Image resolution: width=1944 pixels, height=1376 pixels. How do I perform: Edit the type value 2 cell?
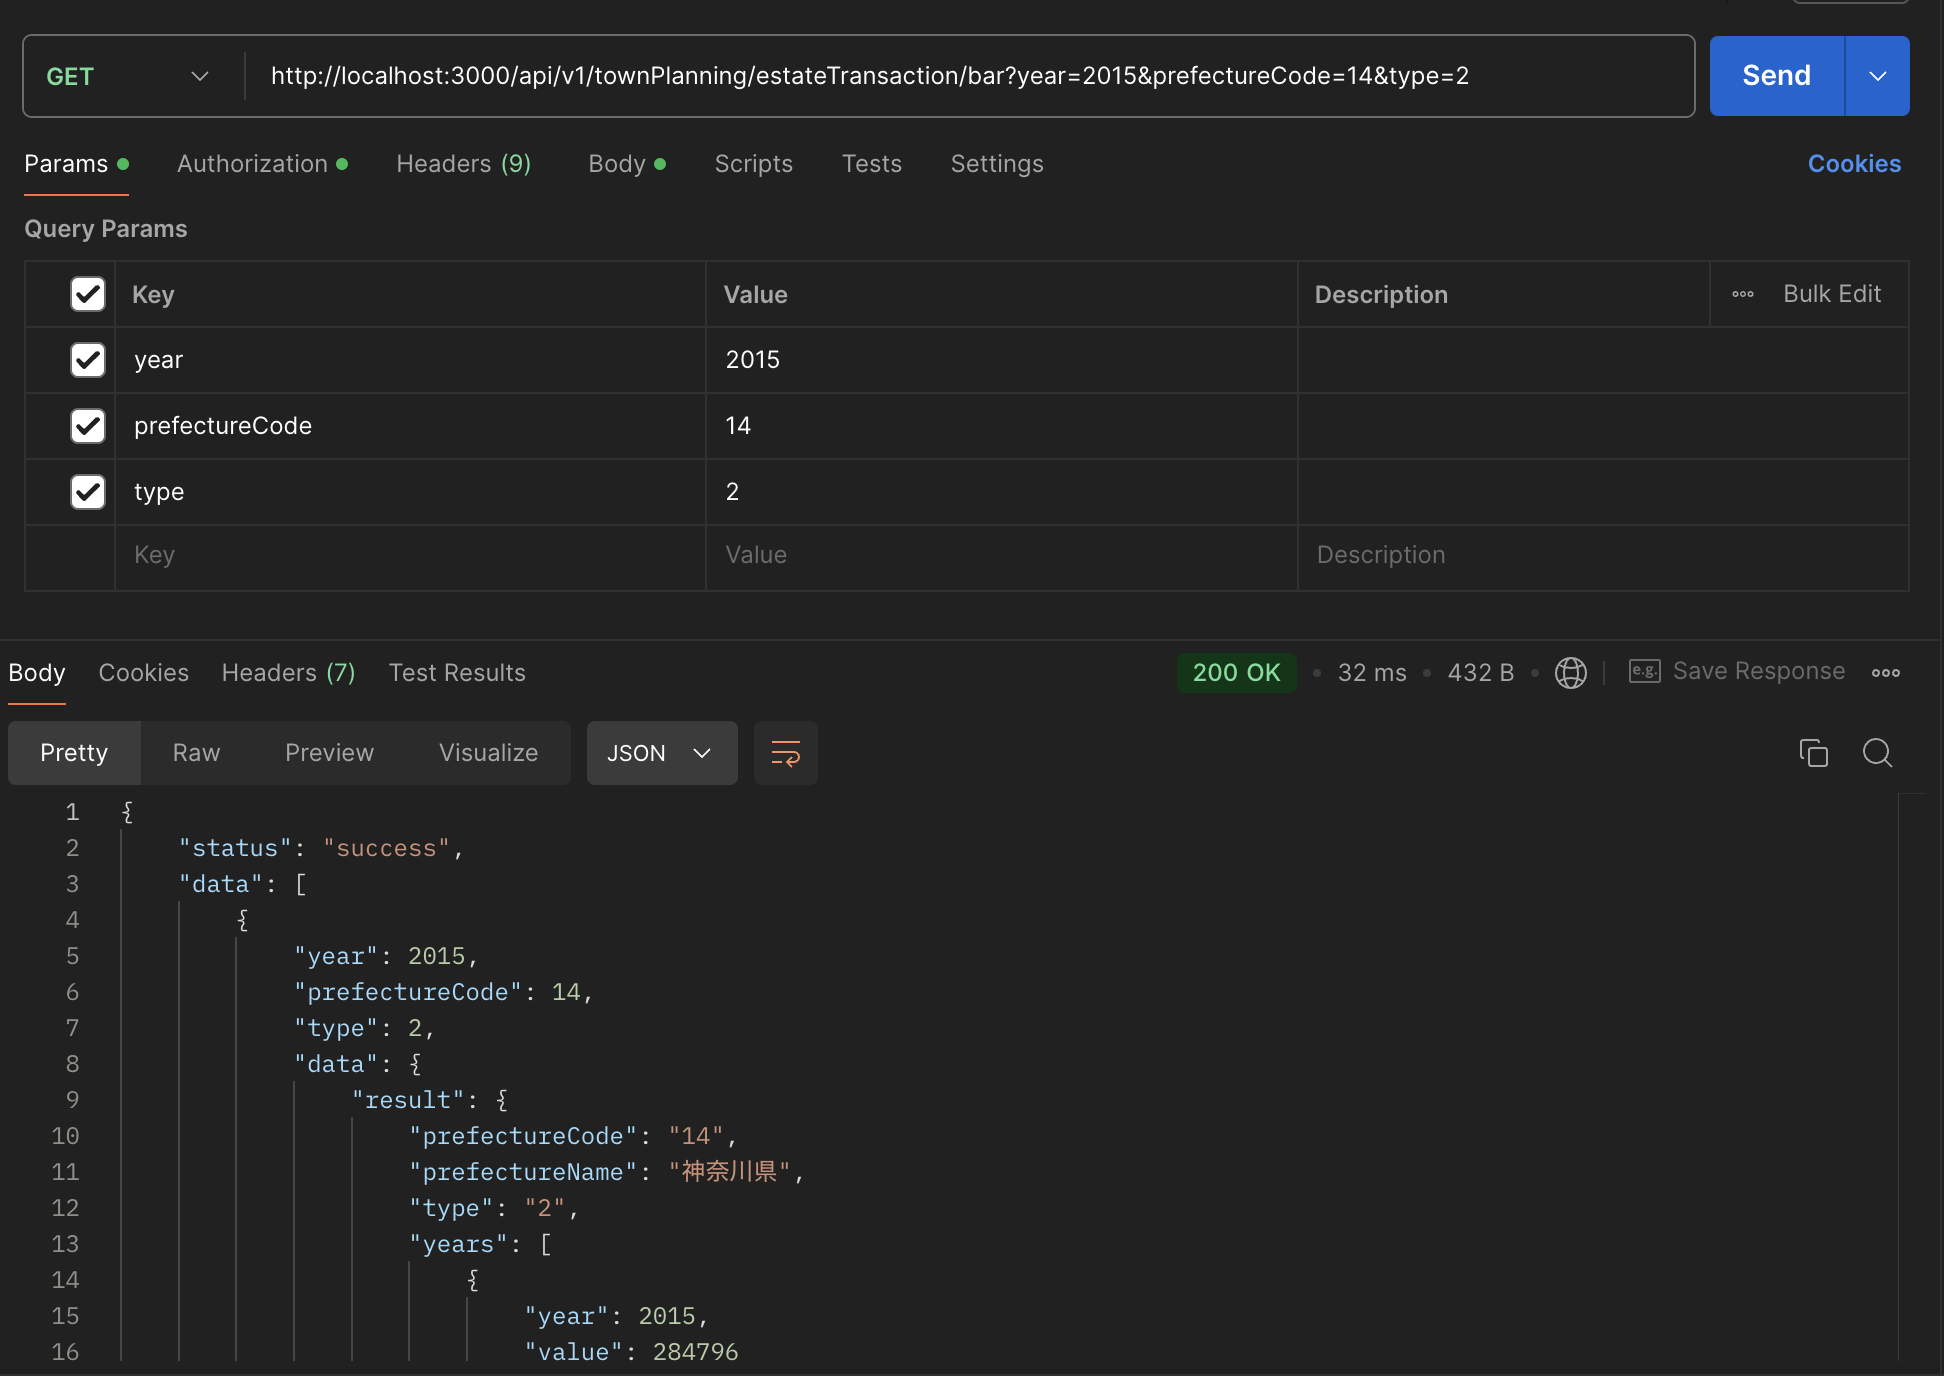pos(1001,492)
